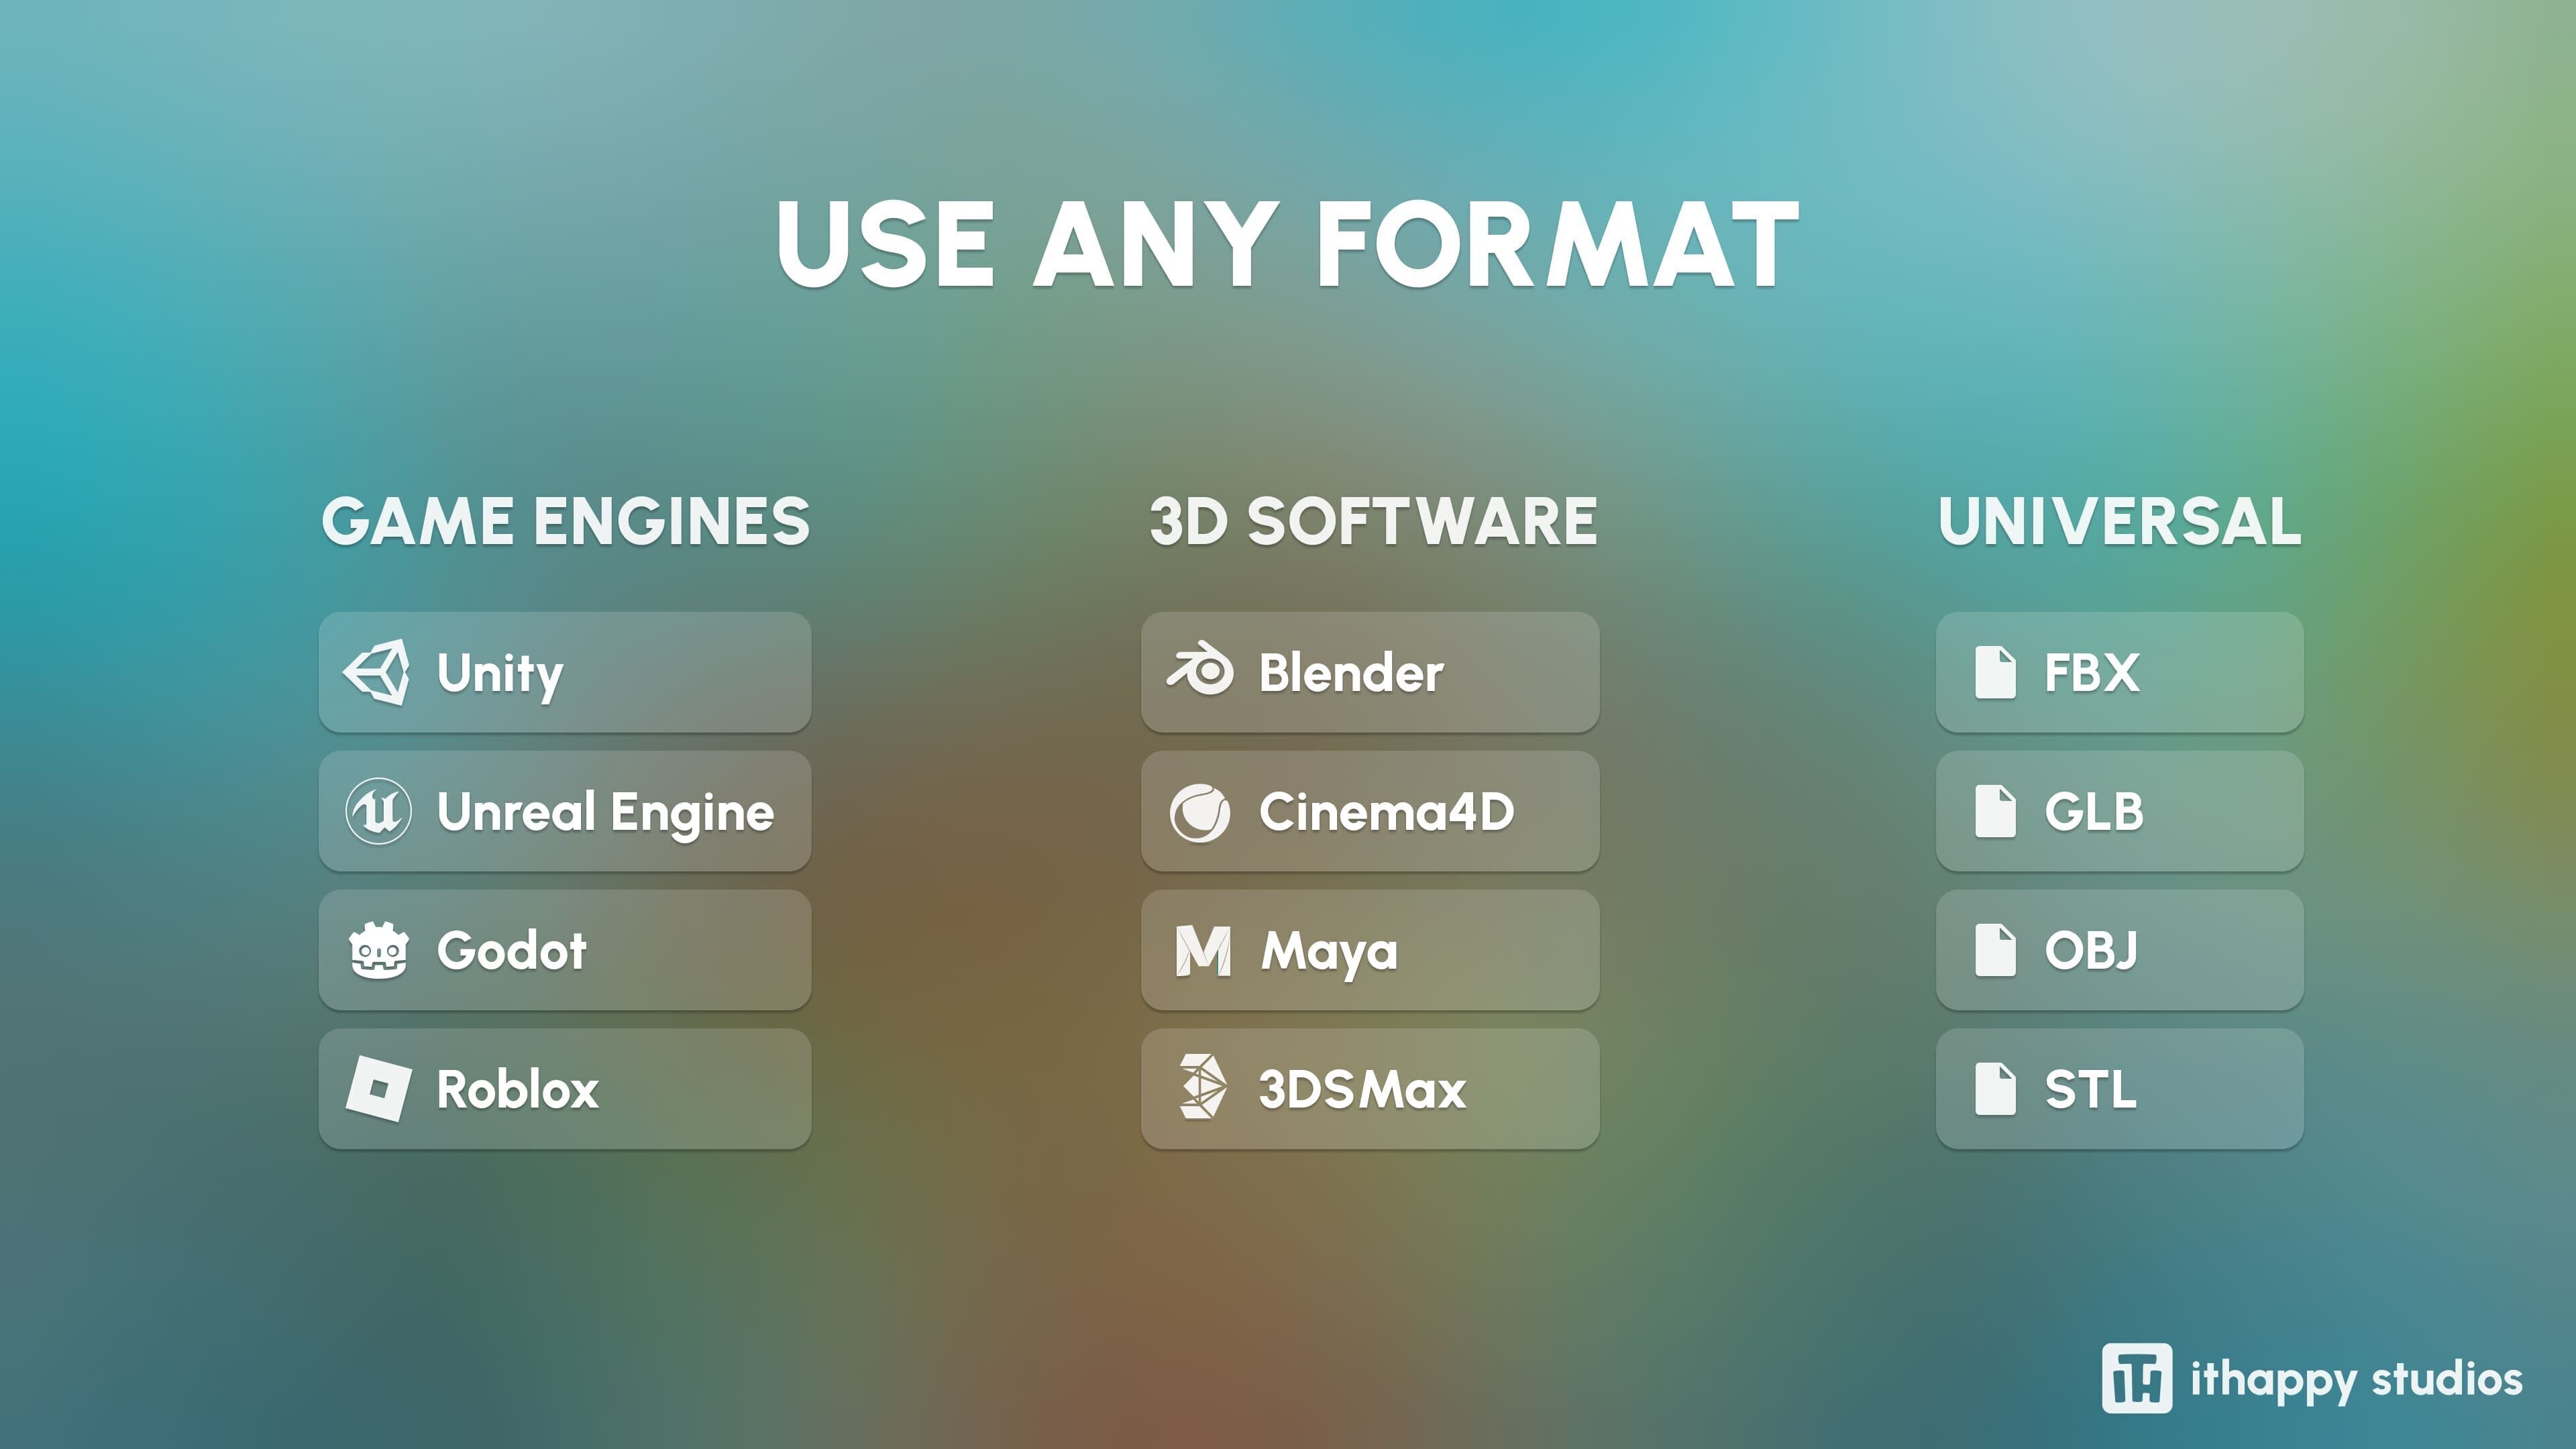Click the Roblox square logo icon
This screenshot has width=2576, height=1449.
click(x=378, y=1089)
